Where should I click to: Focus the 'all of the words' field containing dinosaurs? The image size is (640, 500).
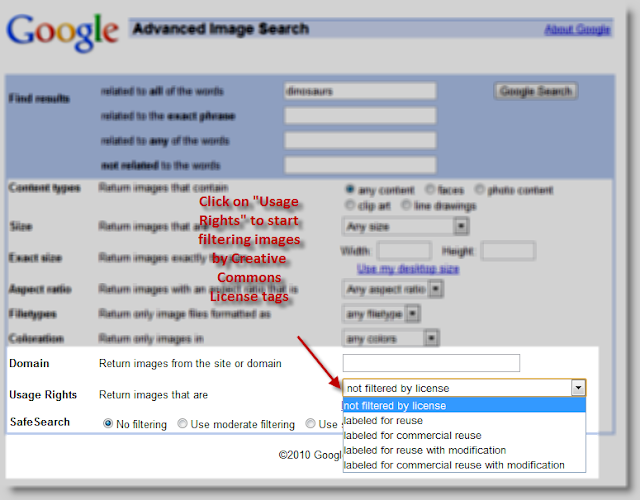[360, 91]
